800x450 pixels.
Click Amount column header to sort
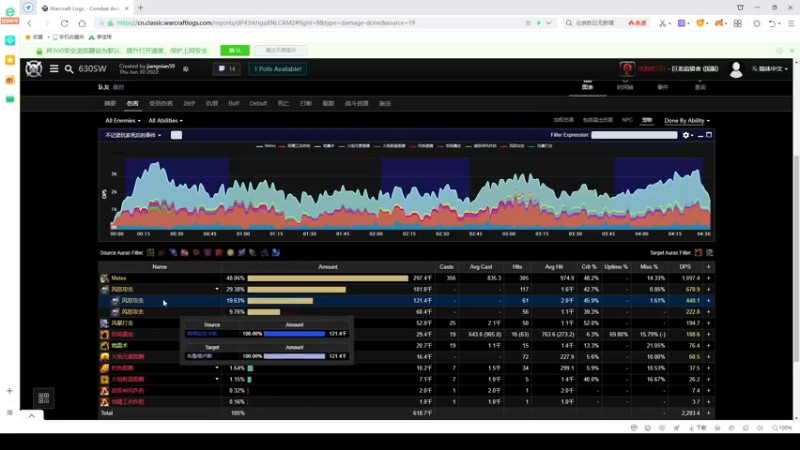click(328, 267)
